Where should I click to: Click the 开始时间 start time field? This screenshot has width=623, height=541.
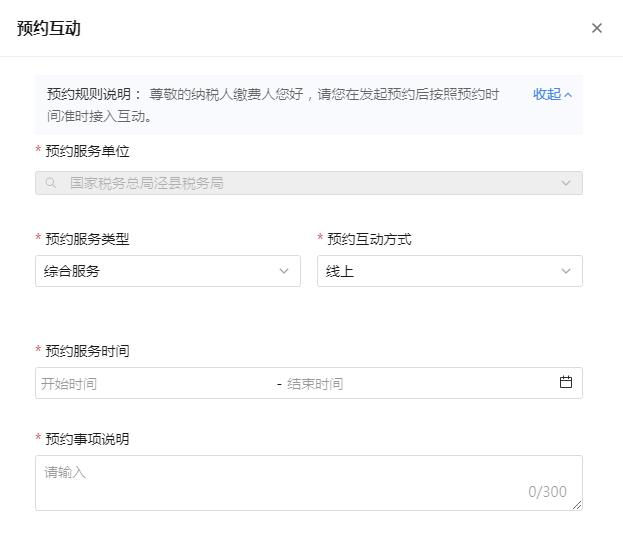coord(150,383)
